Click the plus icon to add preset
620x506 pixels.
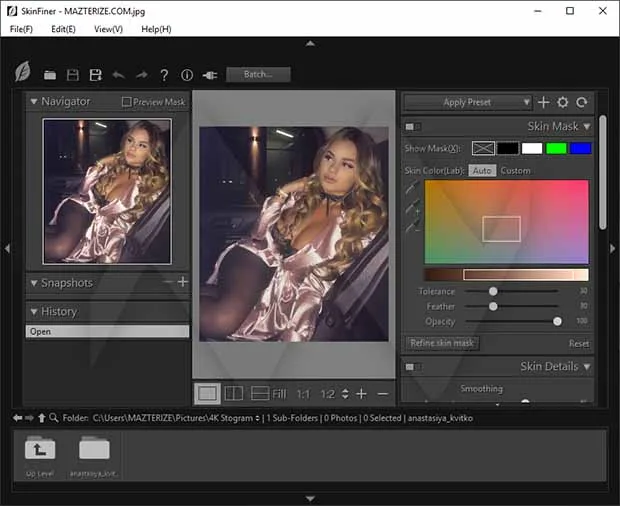[x=543, y=102]
